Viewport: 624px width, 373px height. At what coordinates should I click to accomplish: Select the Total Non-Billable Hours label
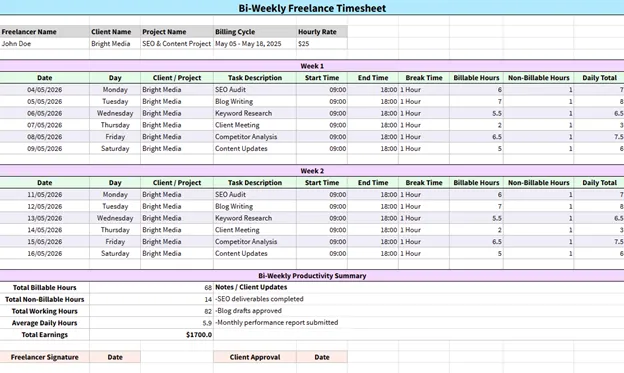[45, 299]
